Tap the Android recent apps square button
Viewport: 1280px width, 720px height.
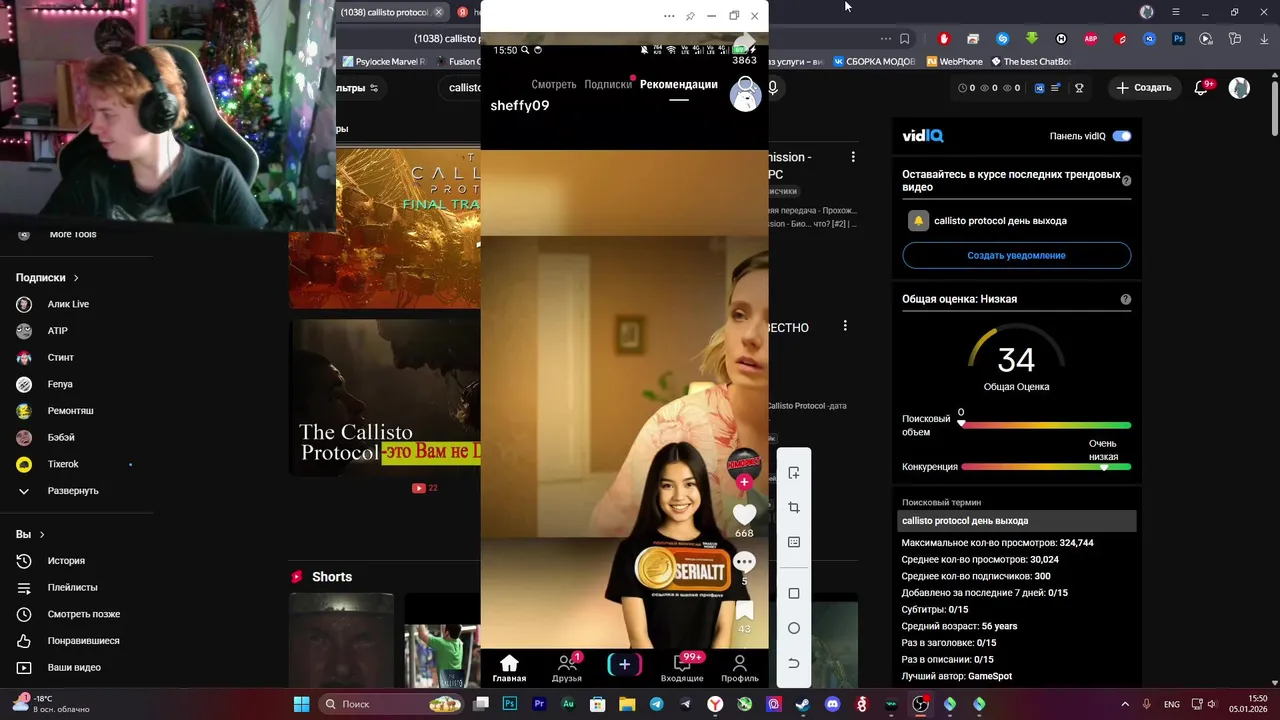(x=794, y=593)
